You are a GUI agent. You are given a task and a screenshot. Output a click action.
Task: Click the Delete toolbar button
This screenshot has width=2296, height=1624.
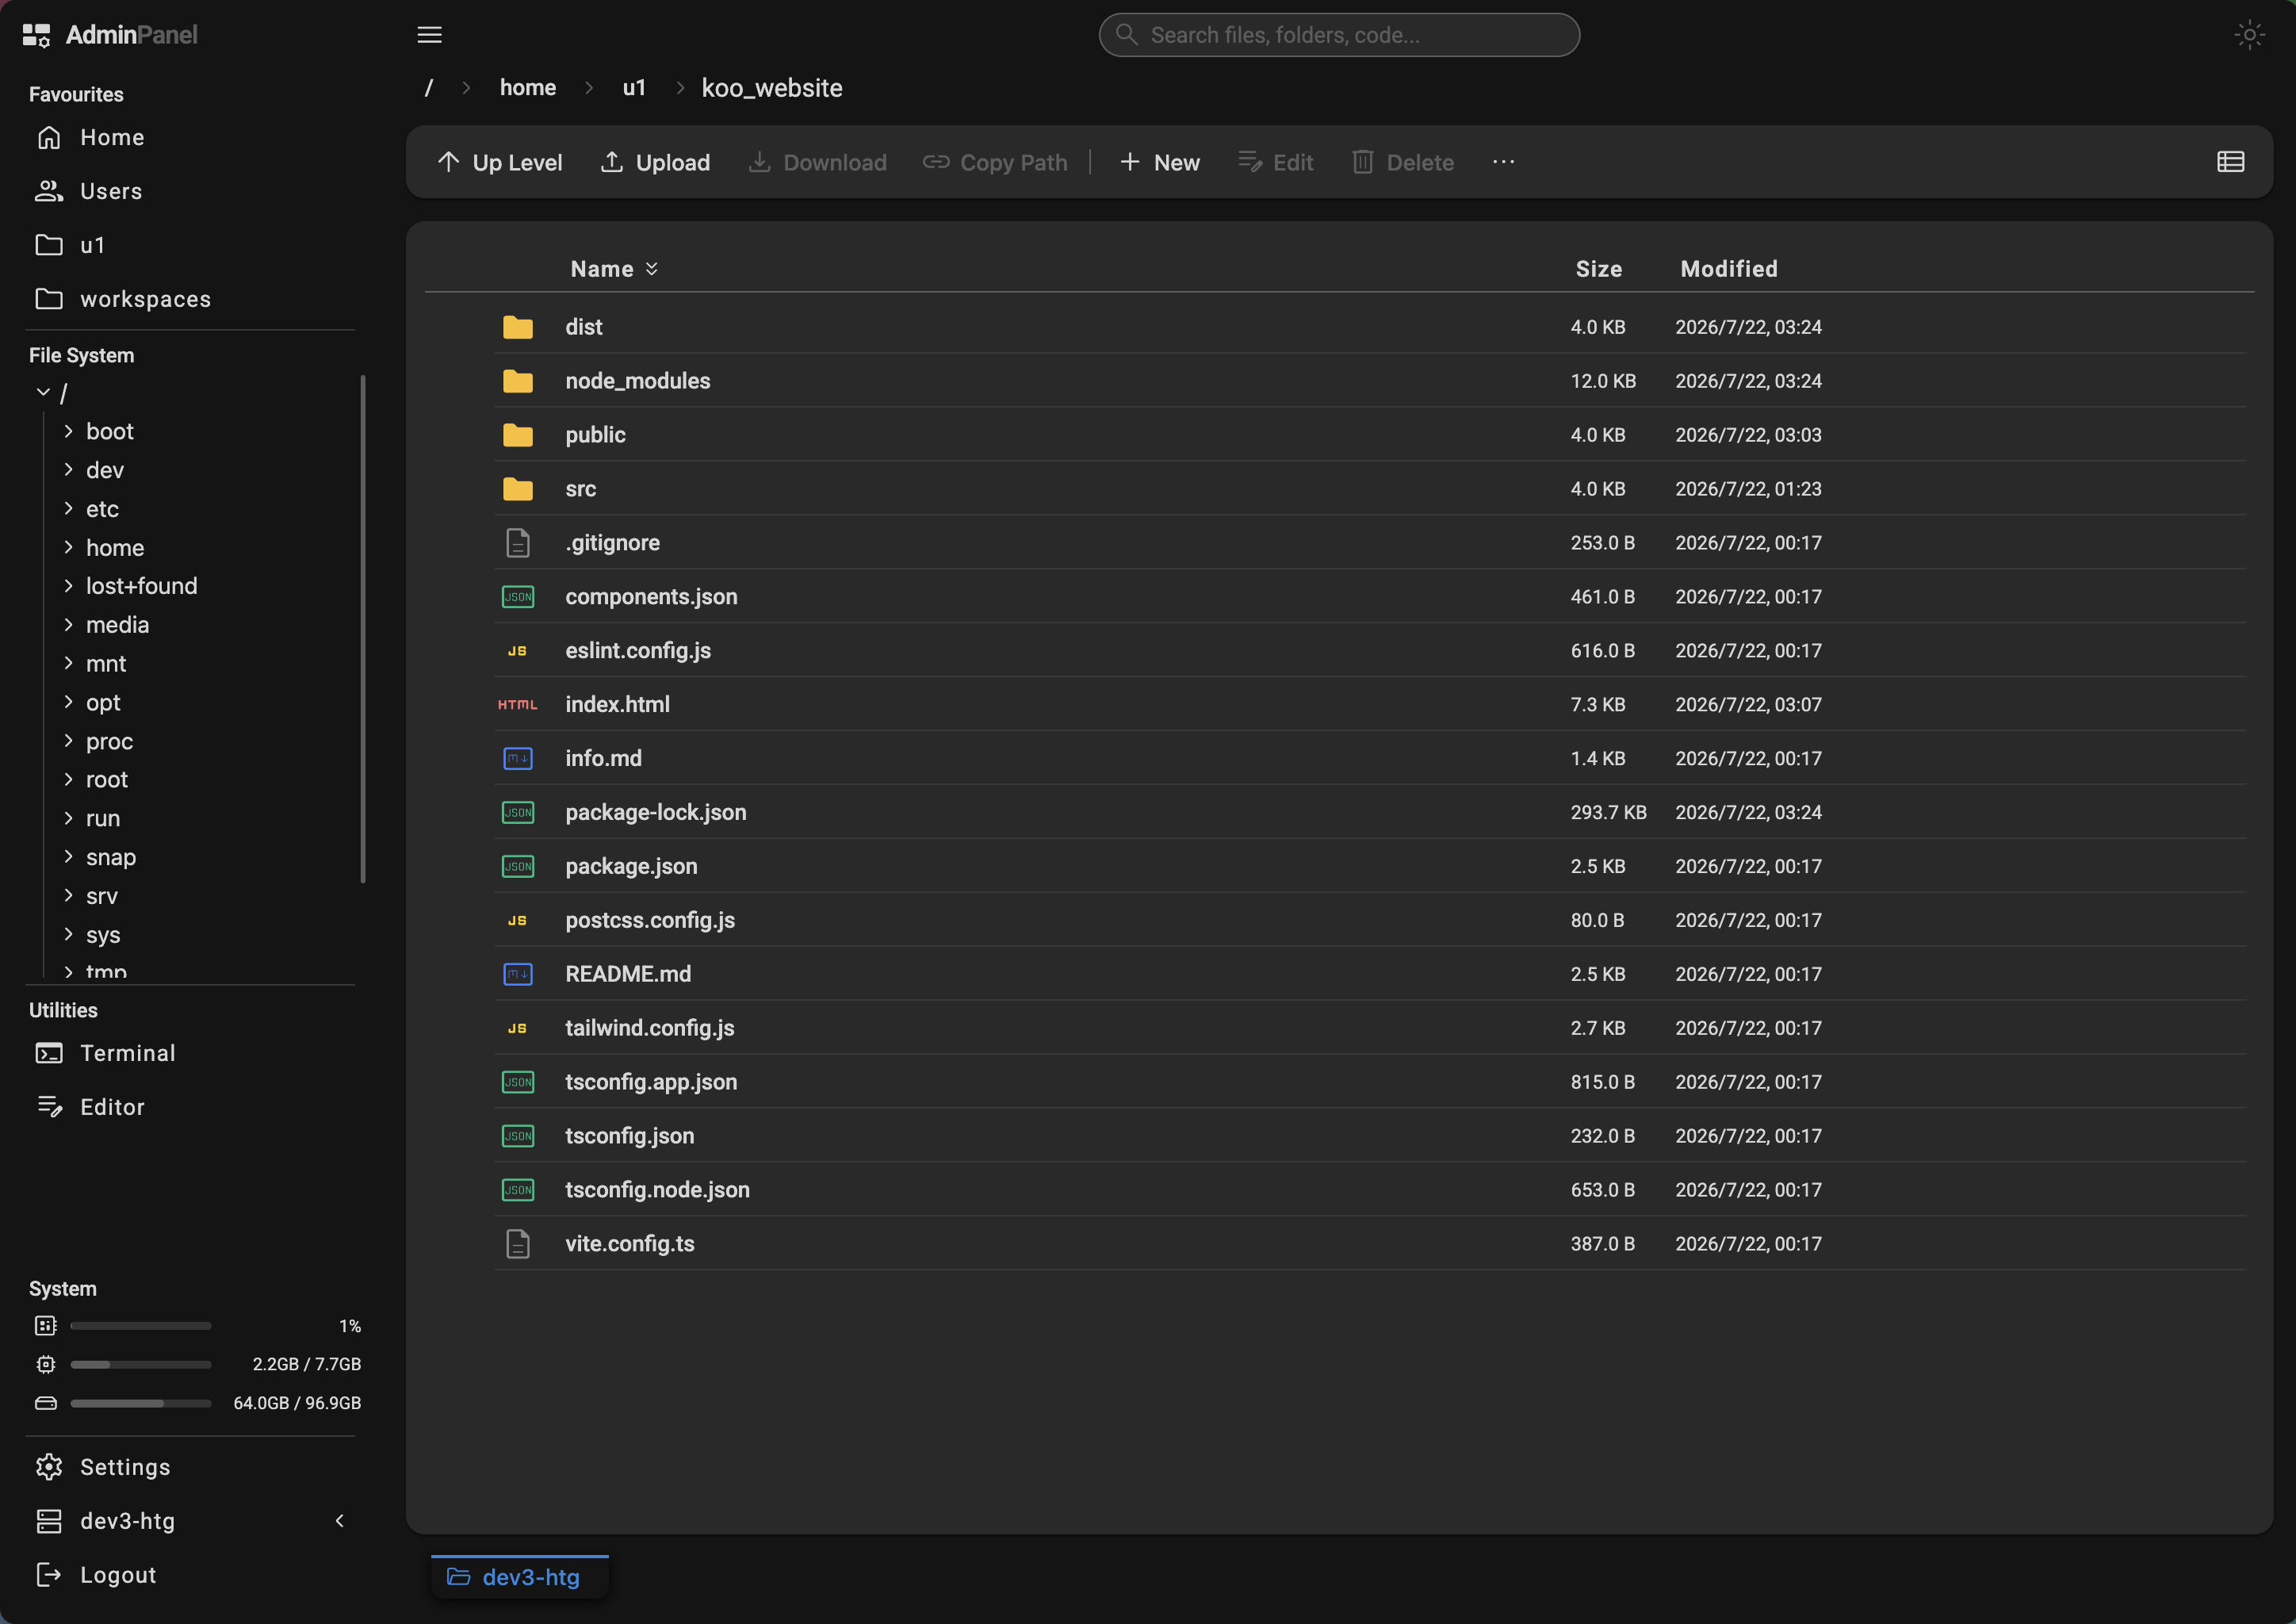coord(1402,162)
